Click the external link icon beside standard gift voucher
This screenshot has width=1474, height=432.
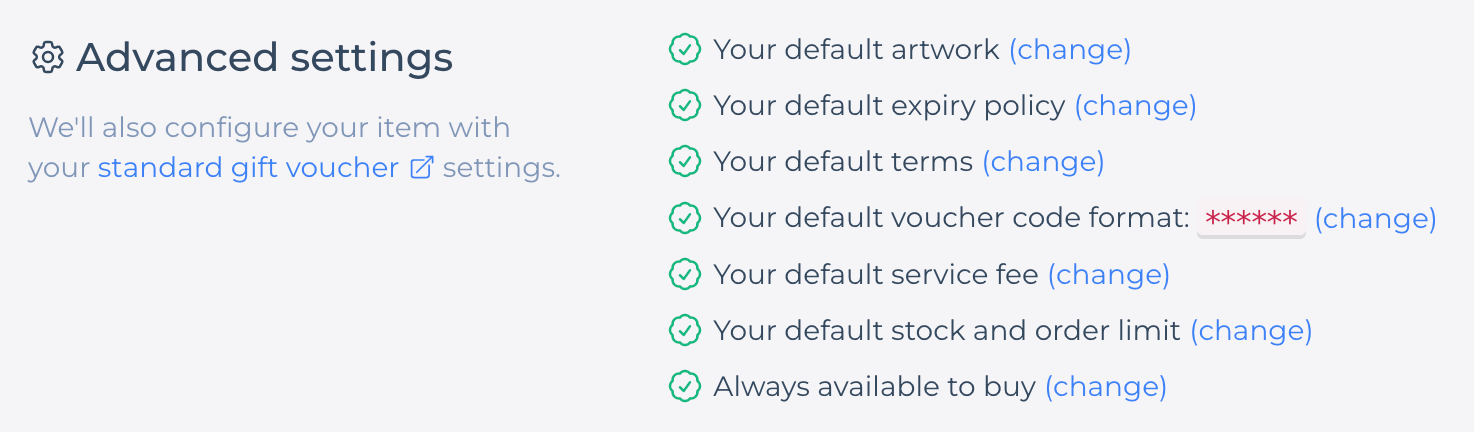tap(422, 168)
